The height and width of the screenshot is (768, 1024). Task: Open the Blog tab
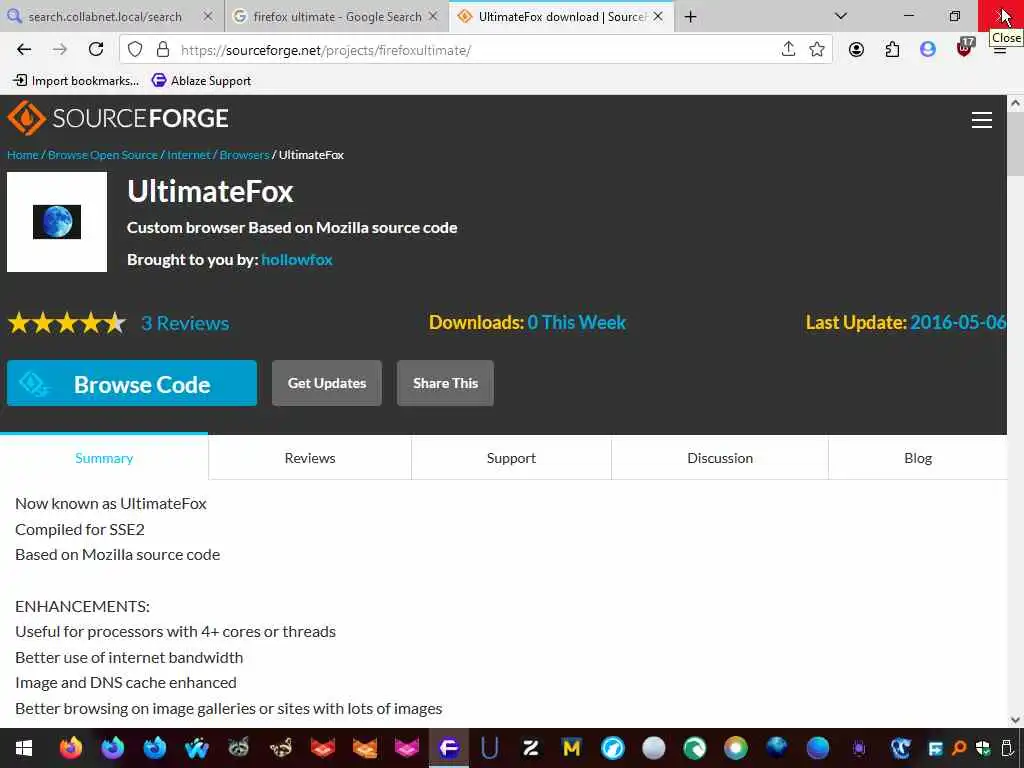(918, 458)
